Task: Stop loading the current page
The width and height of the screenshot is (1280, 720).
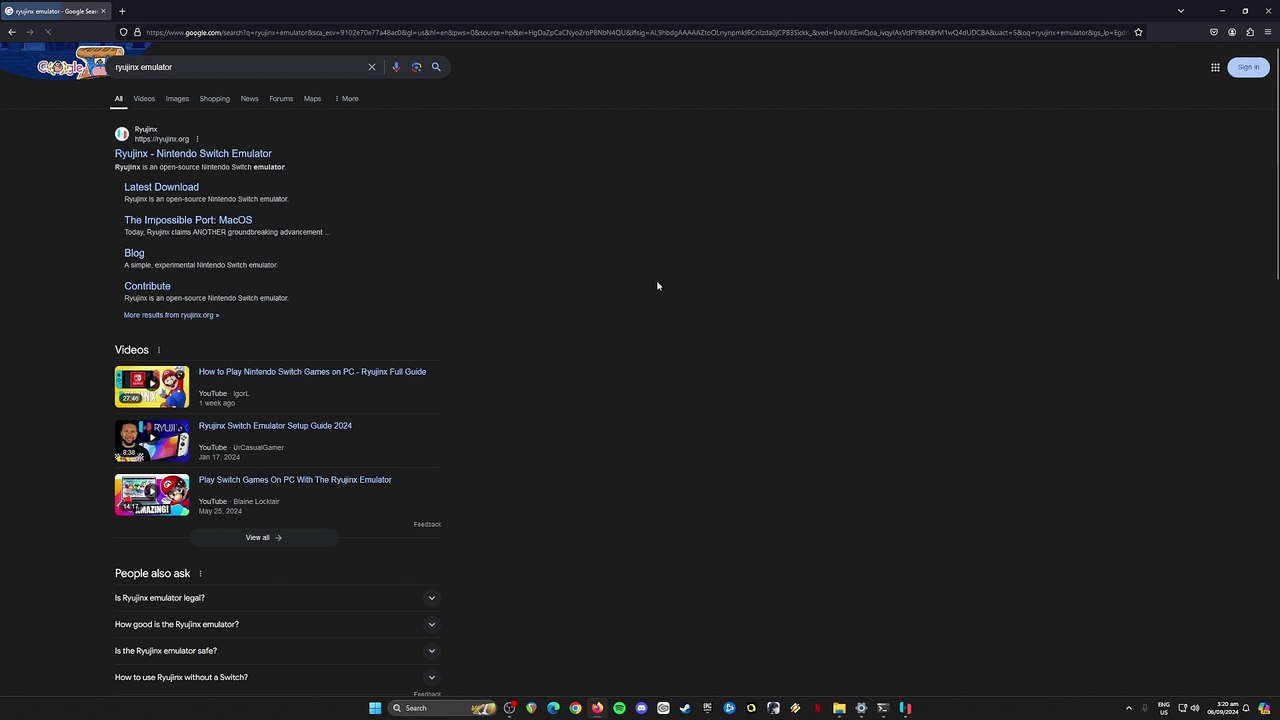Action: (48, 32)
